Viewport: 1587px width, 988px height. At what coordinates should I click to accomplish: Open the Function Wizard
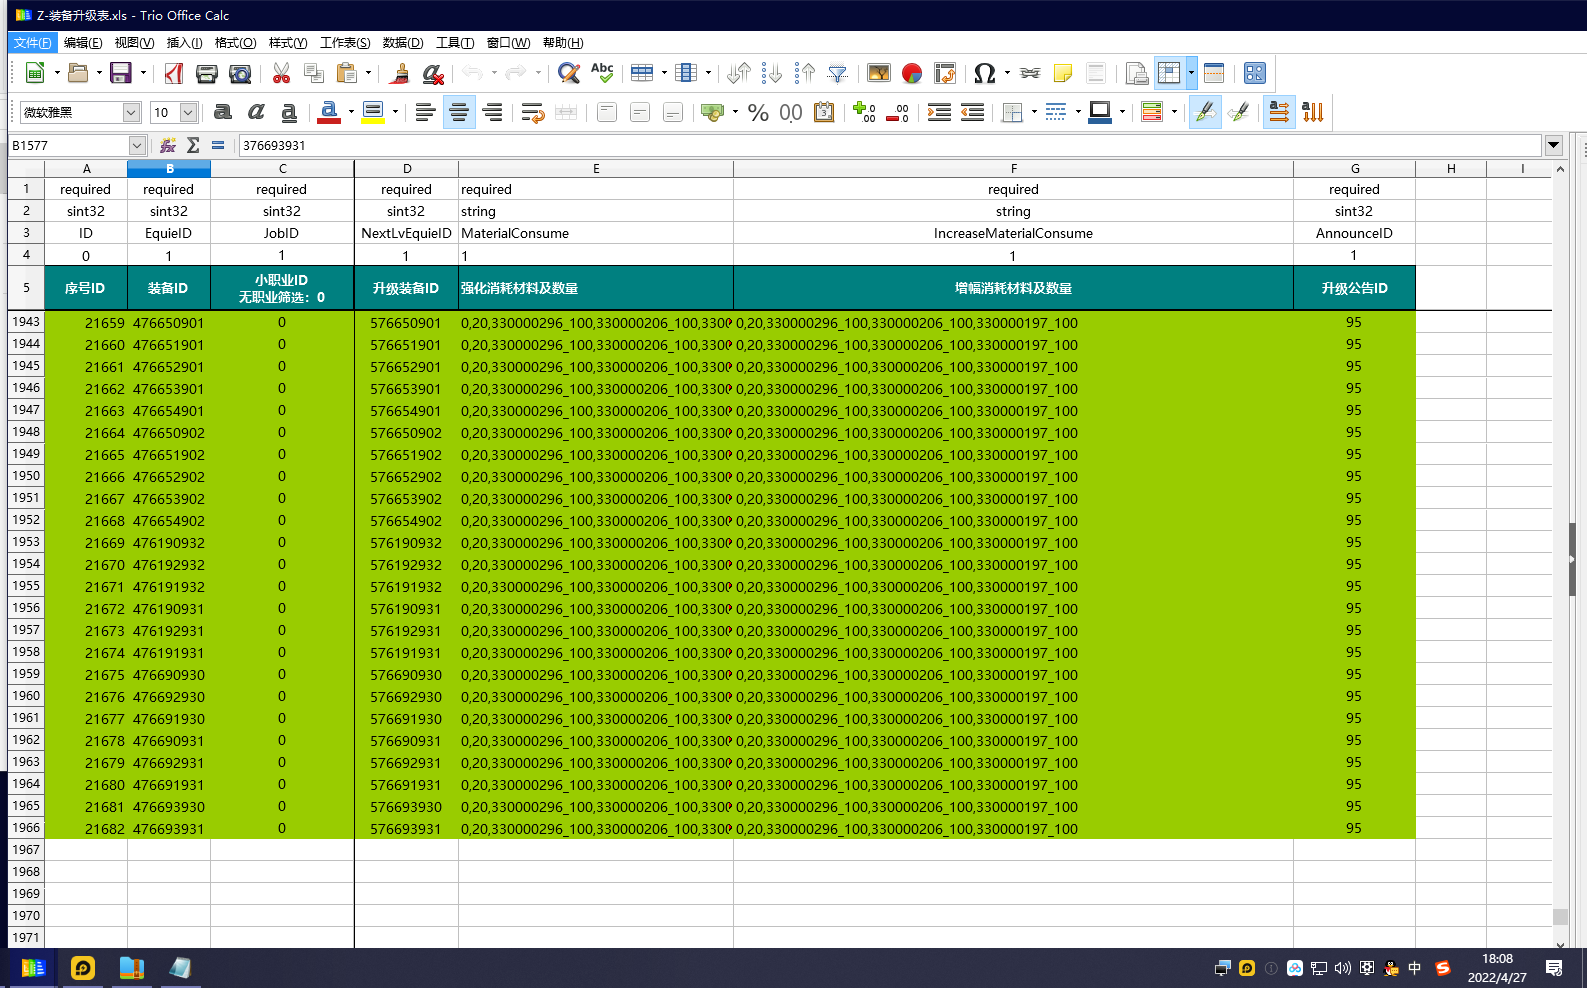tap(168, 145)
